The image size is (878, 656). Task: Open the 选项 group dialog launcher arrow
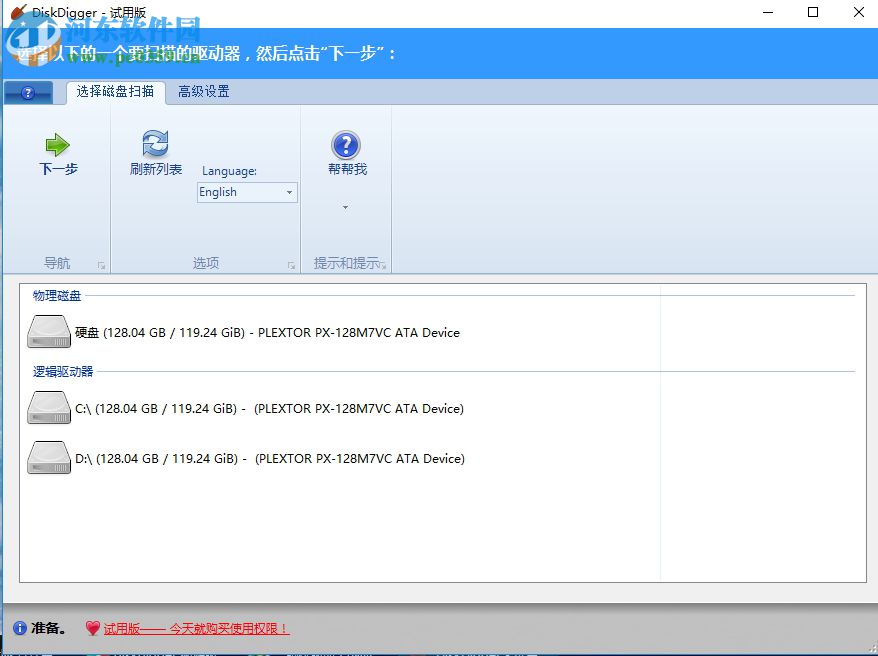(291, 265)
